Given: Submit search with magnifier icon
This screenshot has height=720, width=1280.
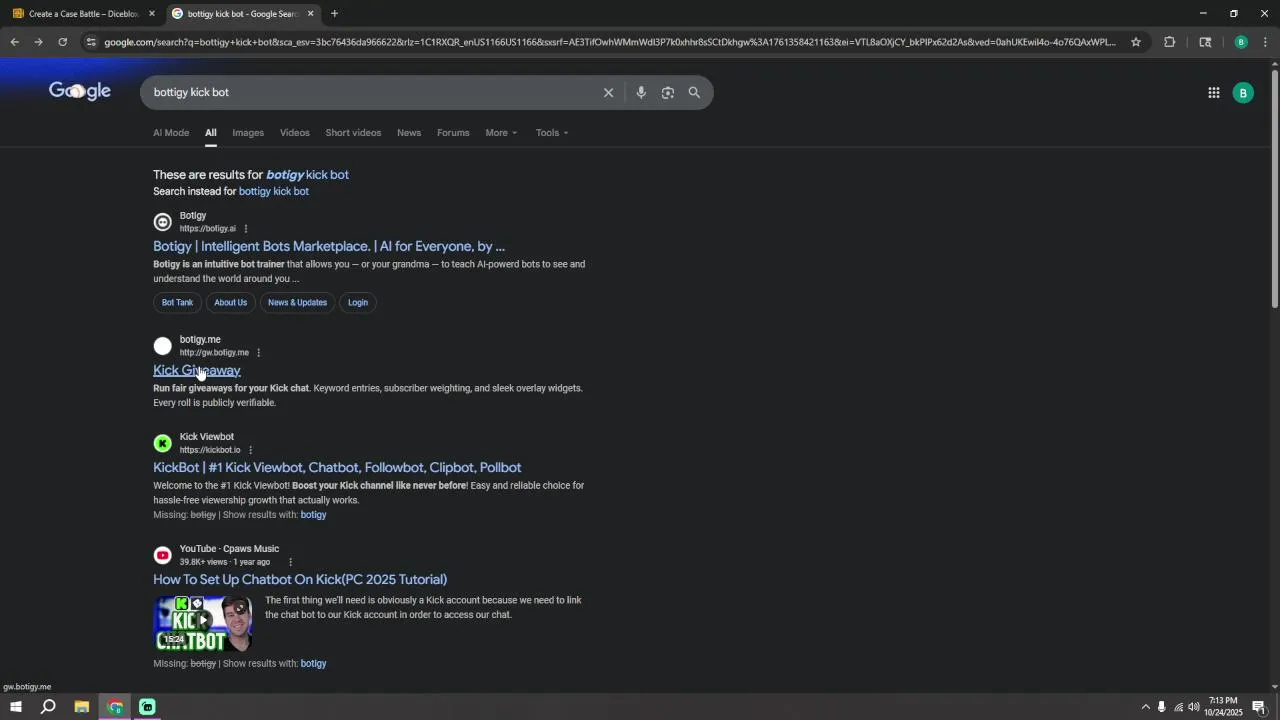Looking at the screenshot, I should (x=694, y=93).
